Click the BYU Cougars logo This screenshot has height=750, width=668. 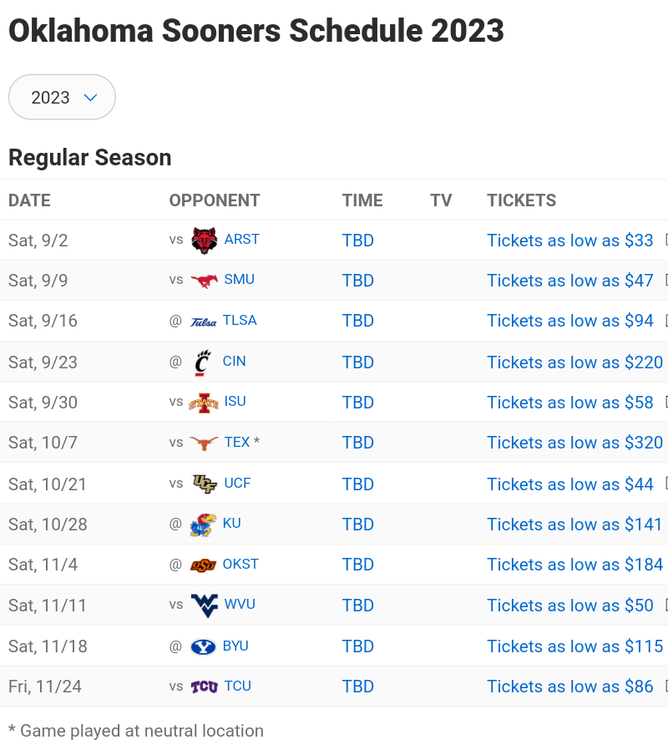point(203,646)
